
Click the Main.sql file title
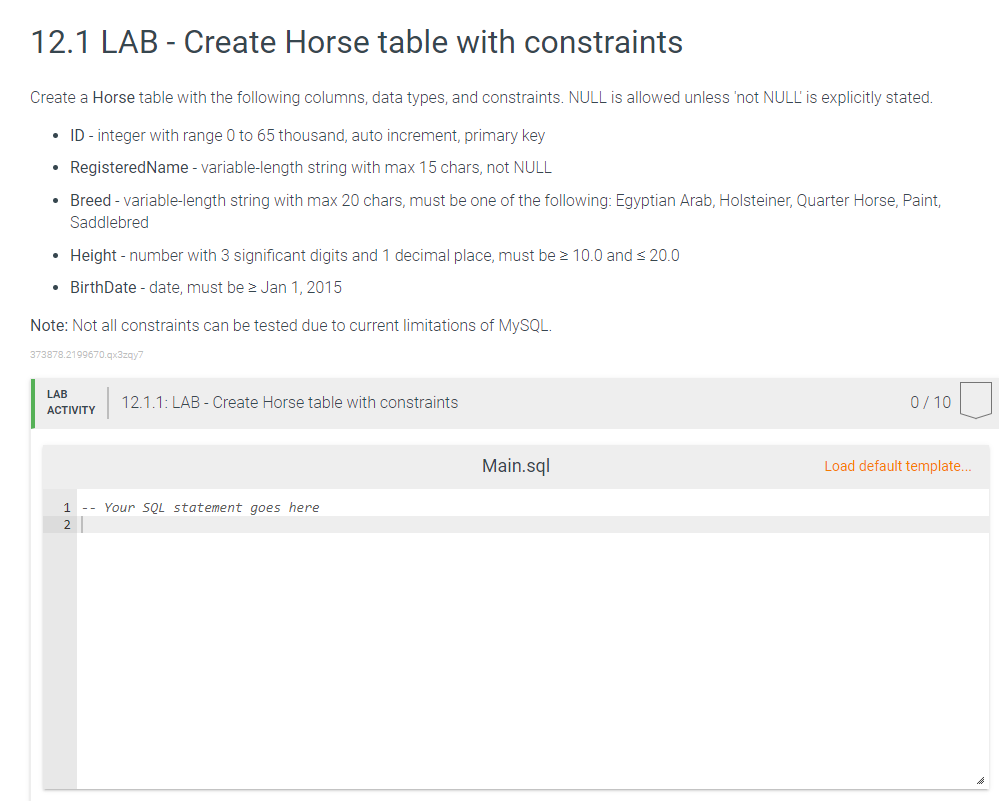(514, 465)
